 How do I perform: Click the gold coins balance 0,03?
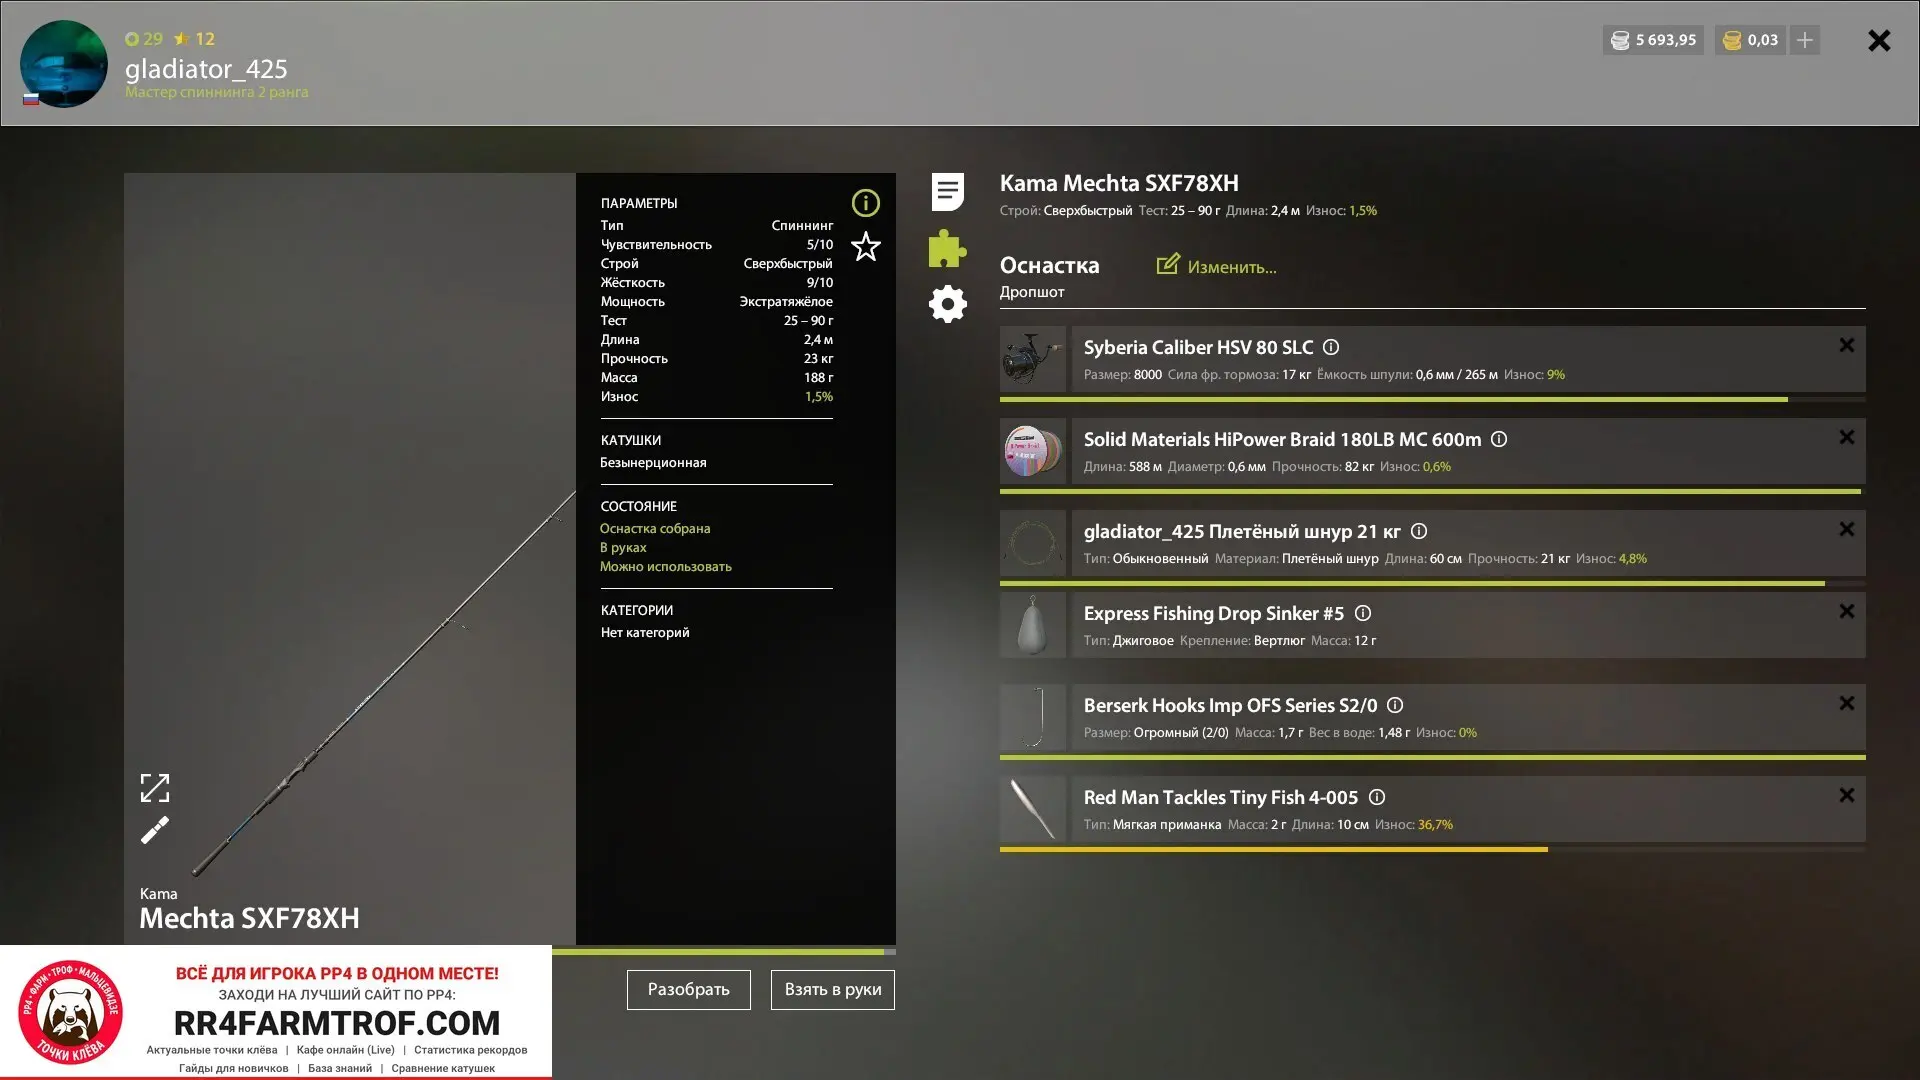coord(1750,40)
